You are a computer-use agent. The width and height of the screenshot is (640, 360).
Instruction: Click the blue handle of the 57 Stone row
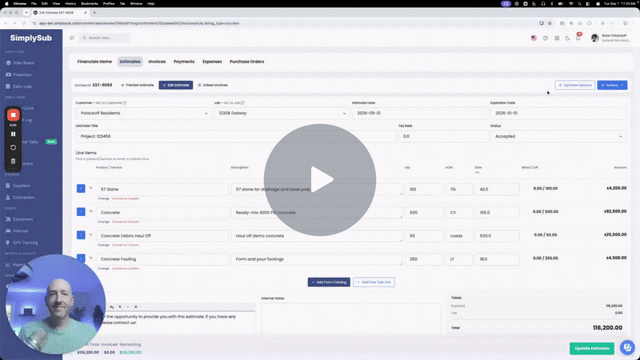point(81,189)
